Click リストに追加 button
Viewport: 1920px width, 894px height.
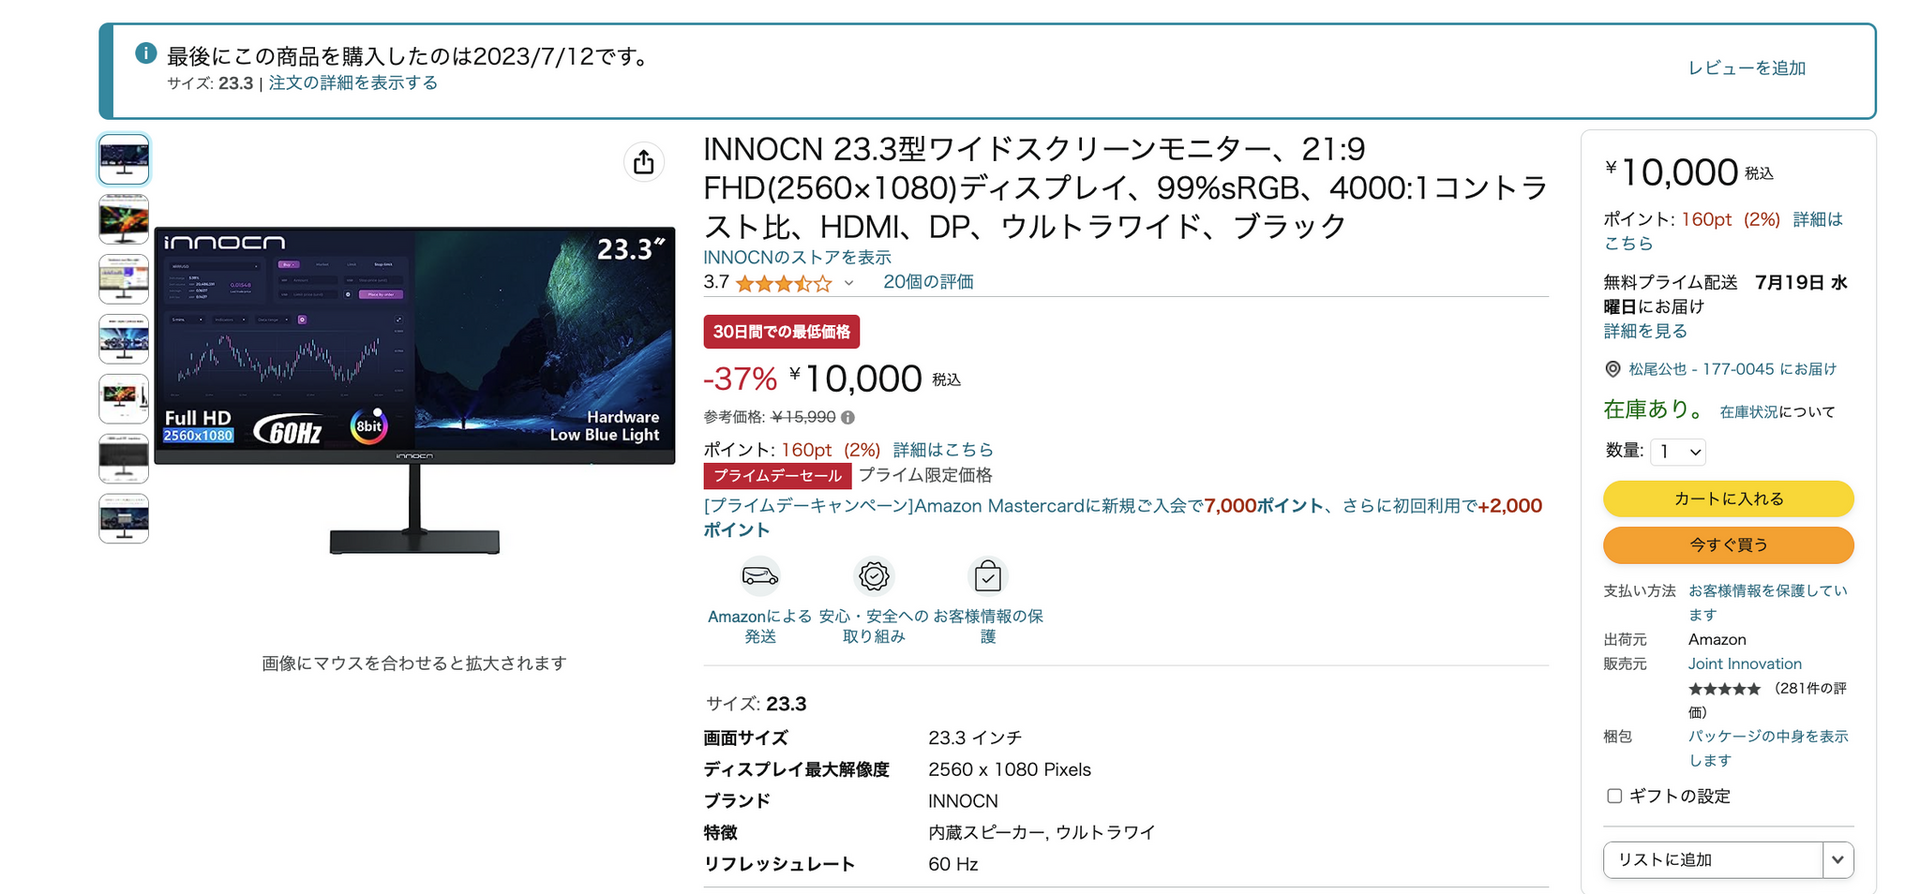point(1713,860)
